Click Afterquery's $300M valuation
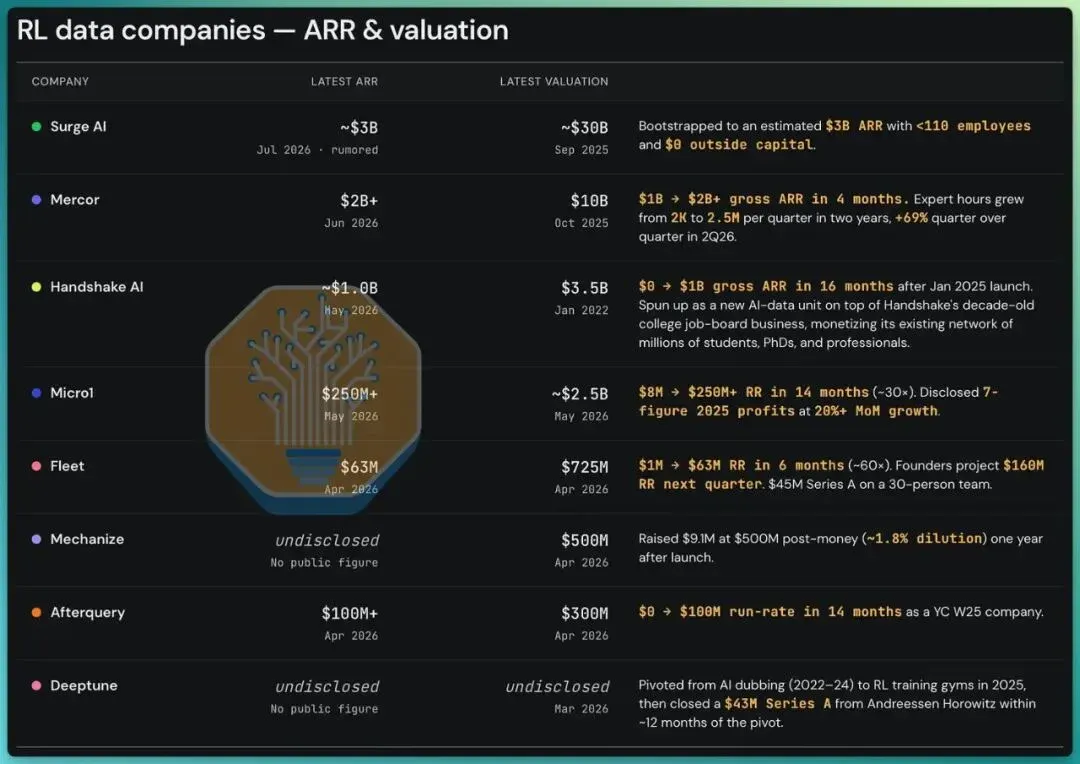 (x=585, y=613)
